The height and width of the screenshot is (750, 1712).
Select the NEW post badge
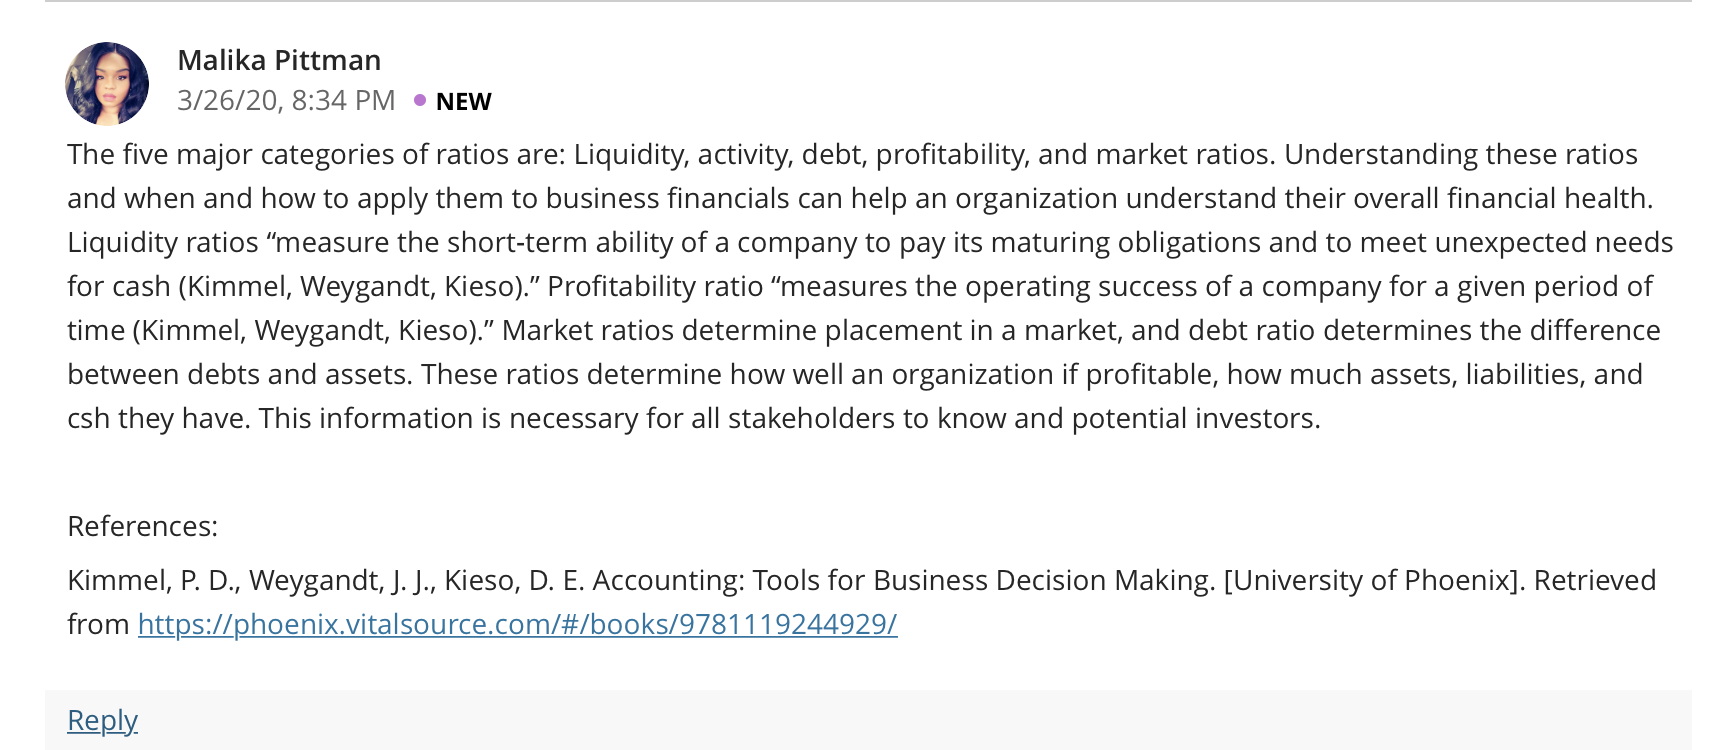coord(463,101)
